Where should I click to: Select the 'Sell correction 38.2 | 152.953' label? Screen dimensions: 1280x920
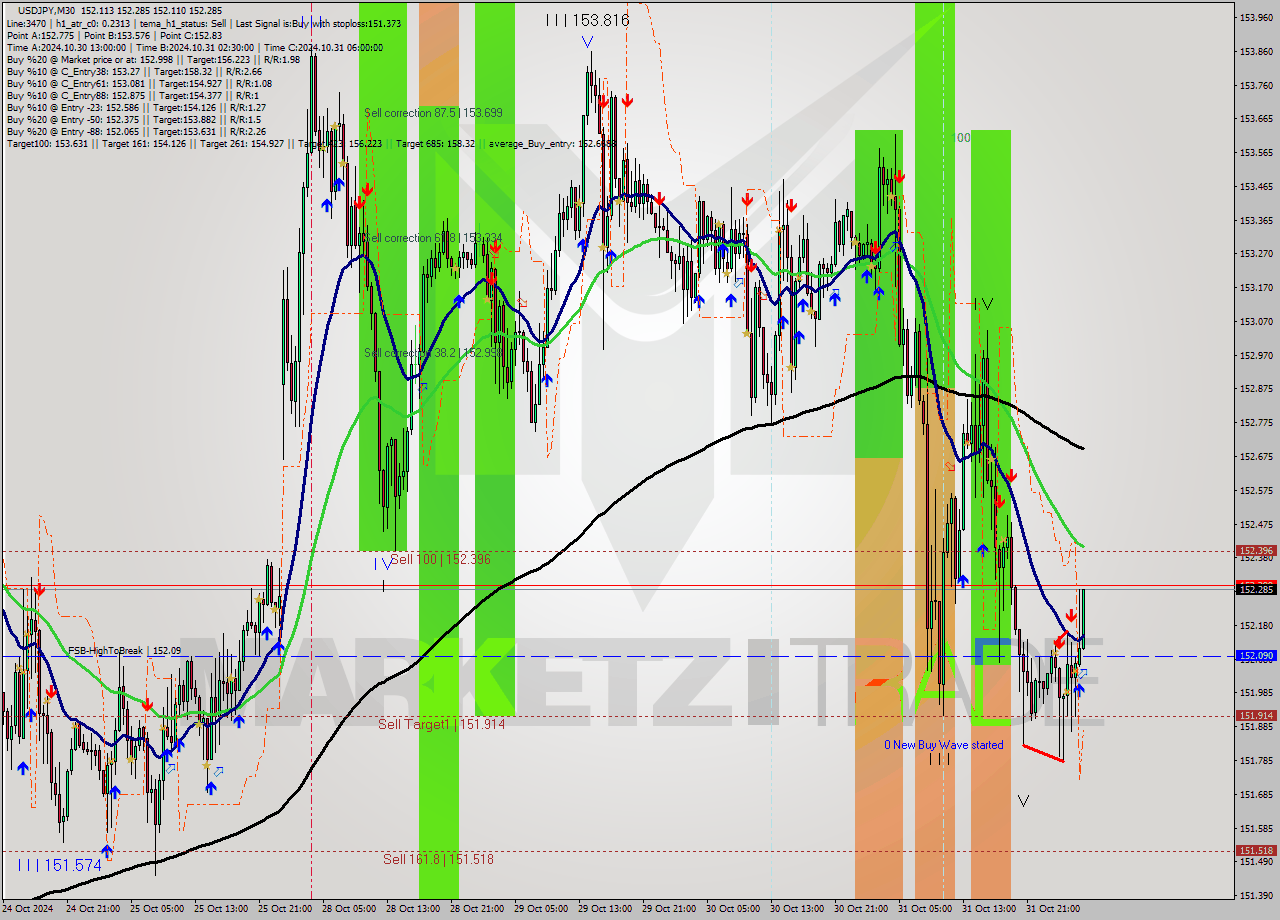click(433, 353)
